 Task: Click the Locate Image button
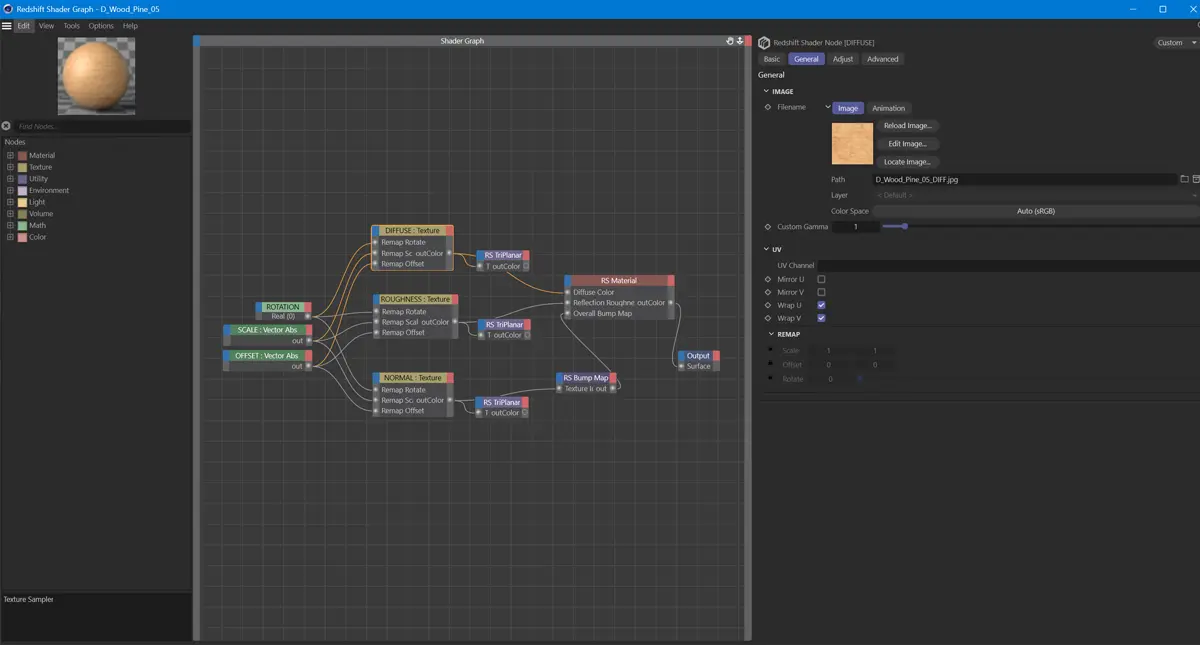pos(907,162)
